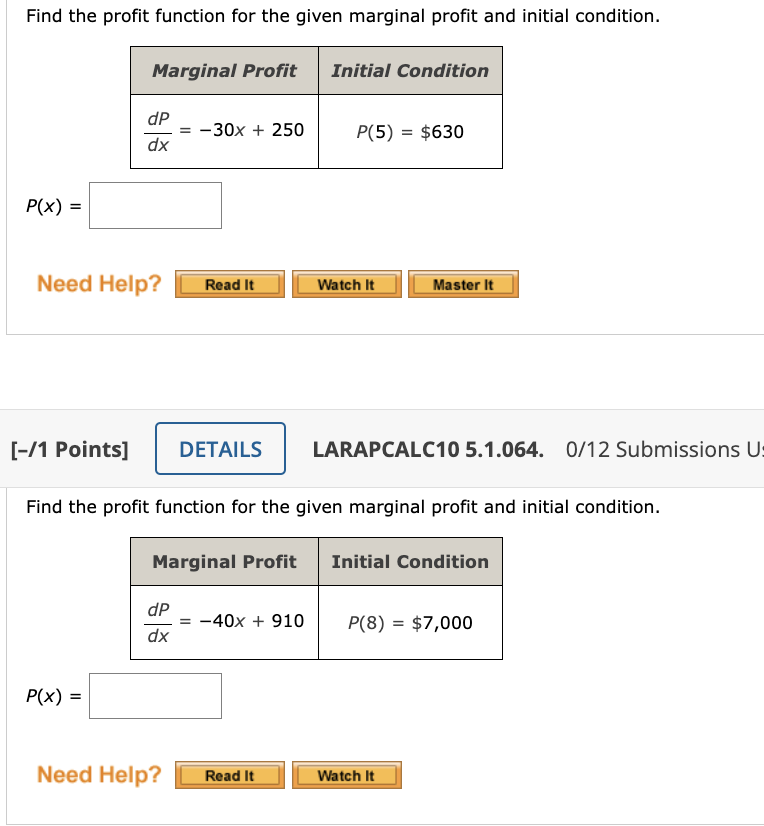
Task: Select the Marginal Profit column header in first table
Action: (x=223, y=70)
